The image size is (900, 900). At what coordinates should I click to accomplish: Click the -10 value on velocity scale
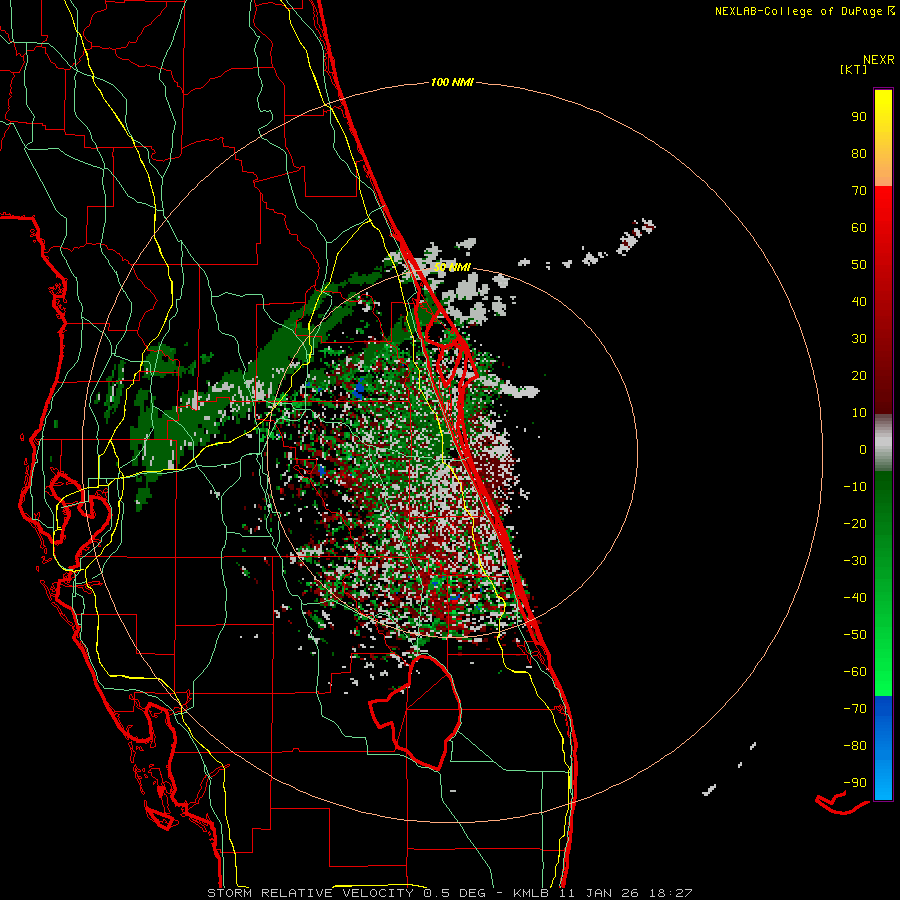coord(855,487)
